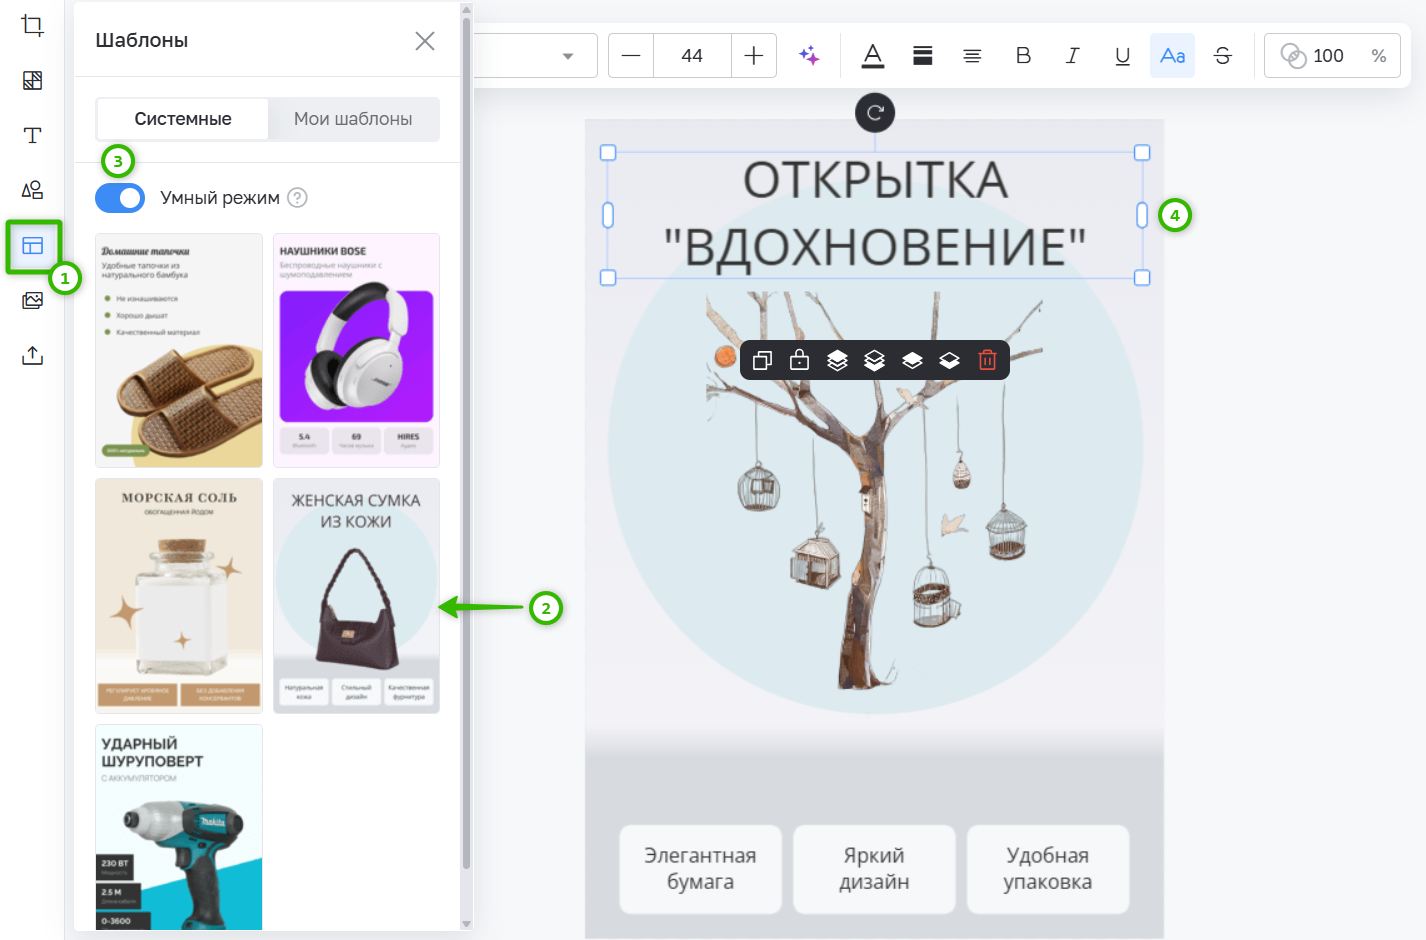
Task: Open the text alignment option
Action: click(972, 56)
